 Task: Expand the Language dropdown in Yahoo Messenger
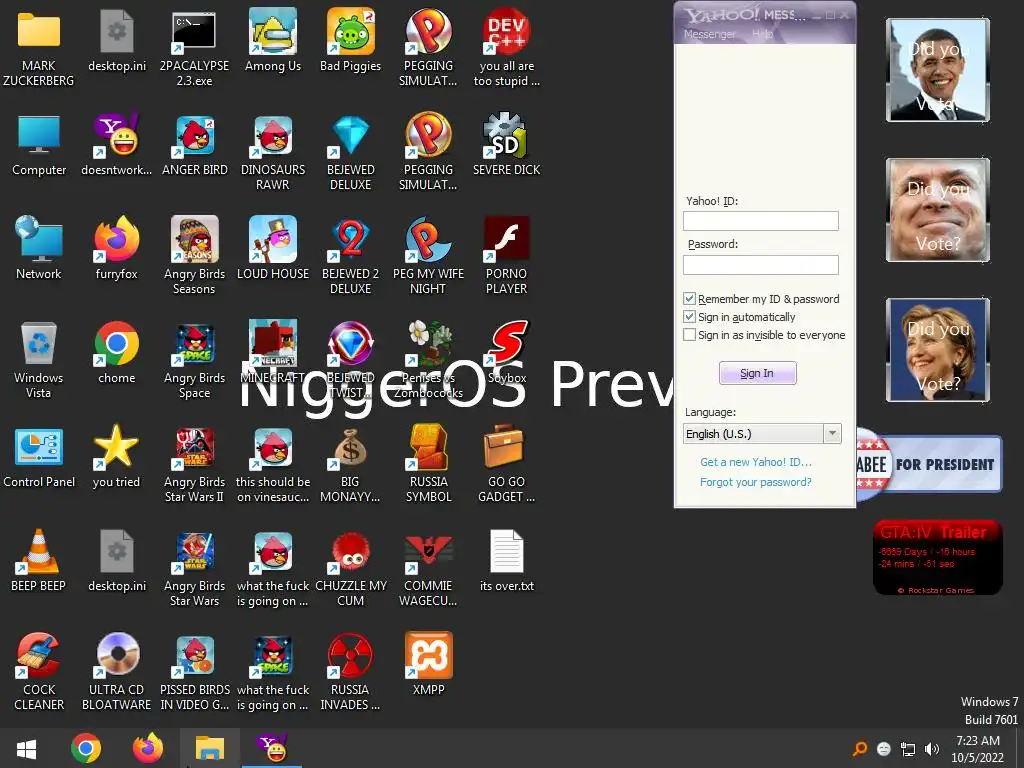(x=832, y=434)
